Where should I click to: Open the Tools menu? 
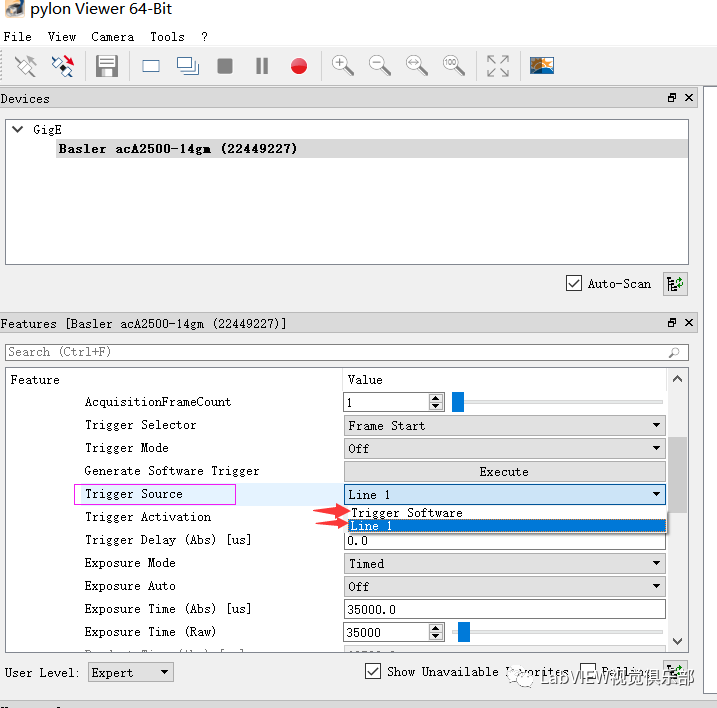[167, 37]
